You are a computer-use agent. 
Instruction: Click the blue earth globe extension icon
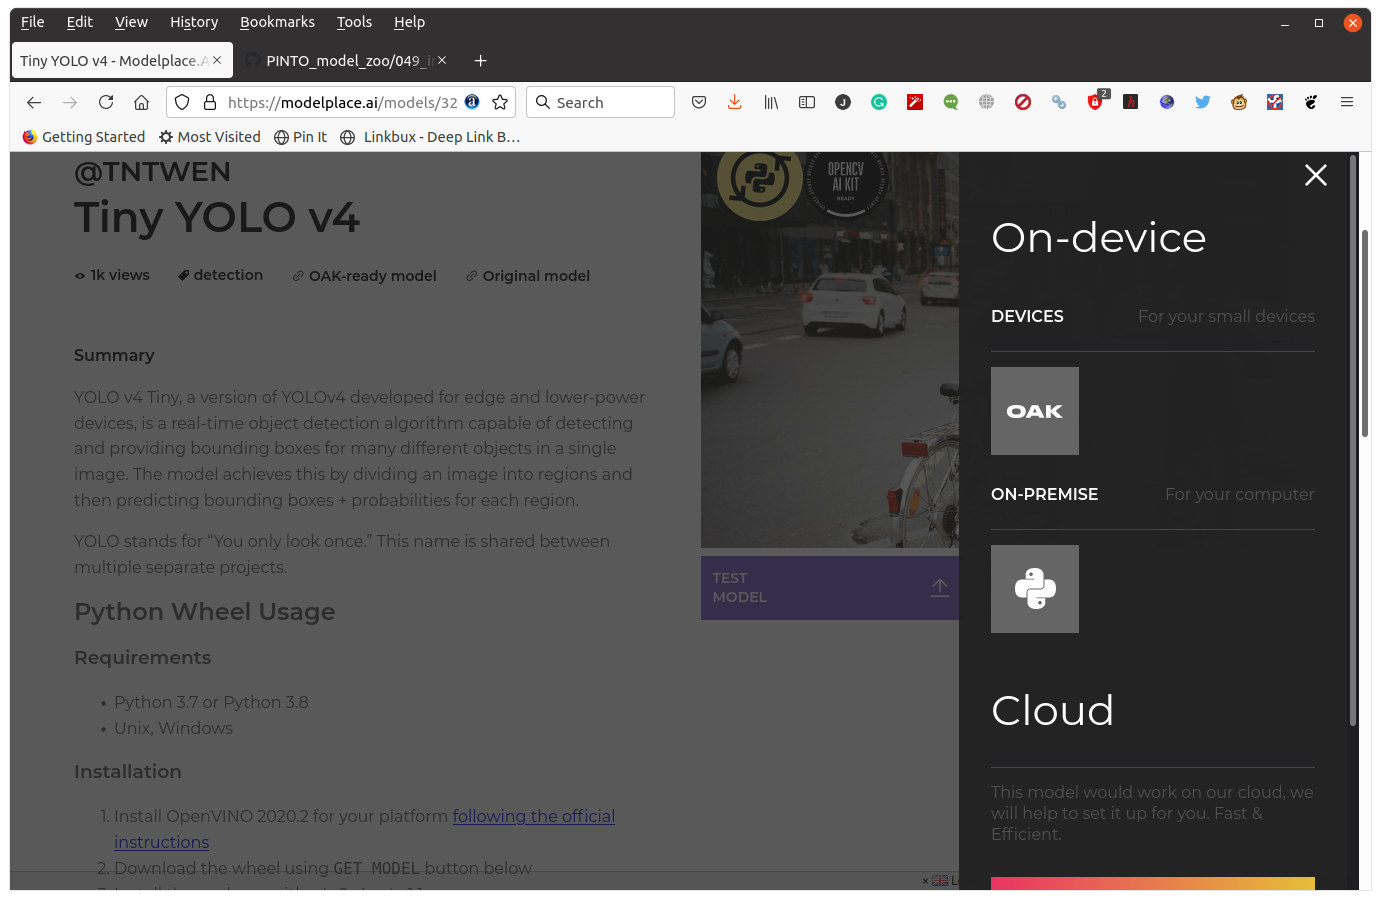1167,102
